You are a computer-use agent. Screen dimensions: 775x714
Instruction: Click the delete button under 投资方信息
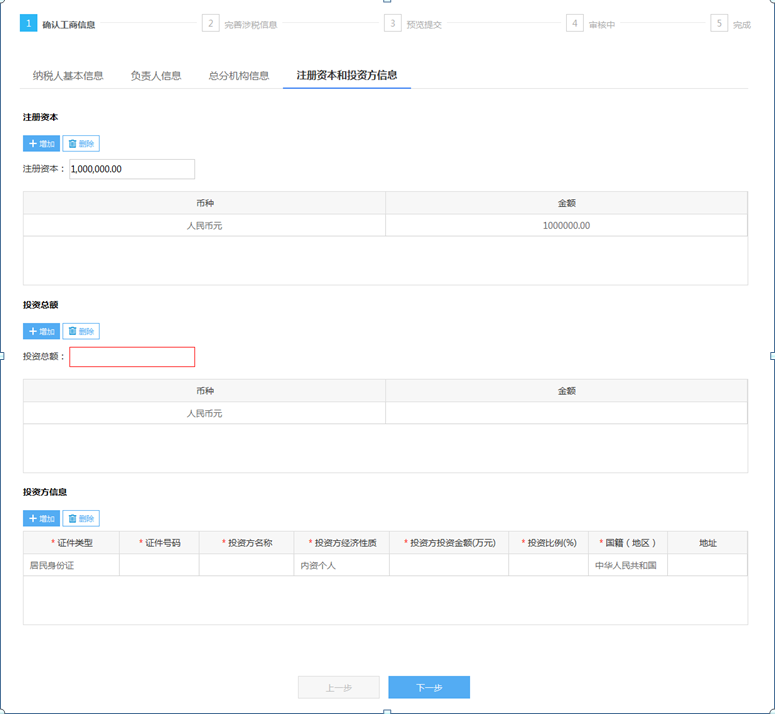81,519
